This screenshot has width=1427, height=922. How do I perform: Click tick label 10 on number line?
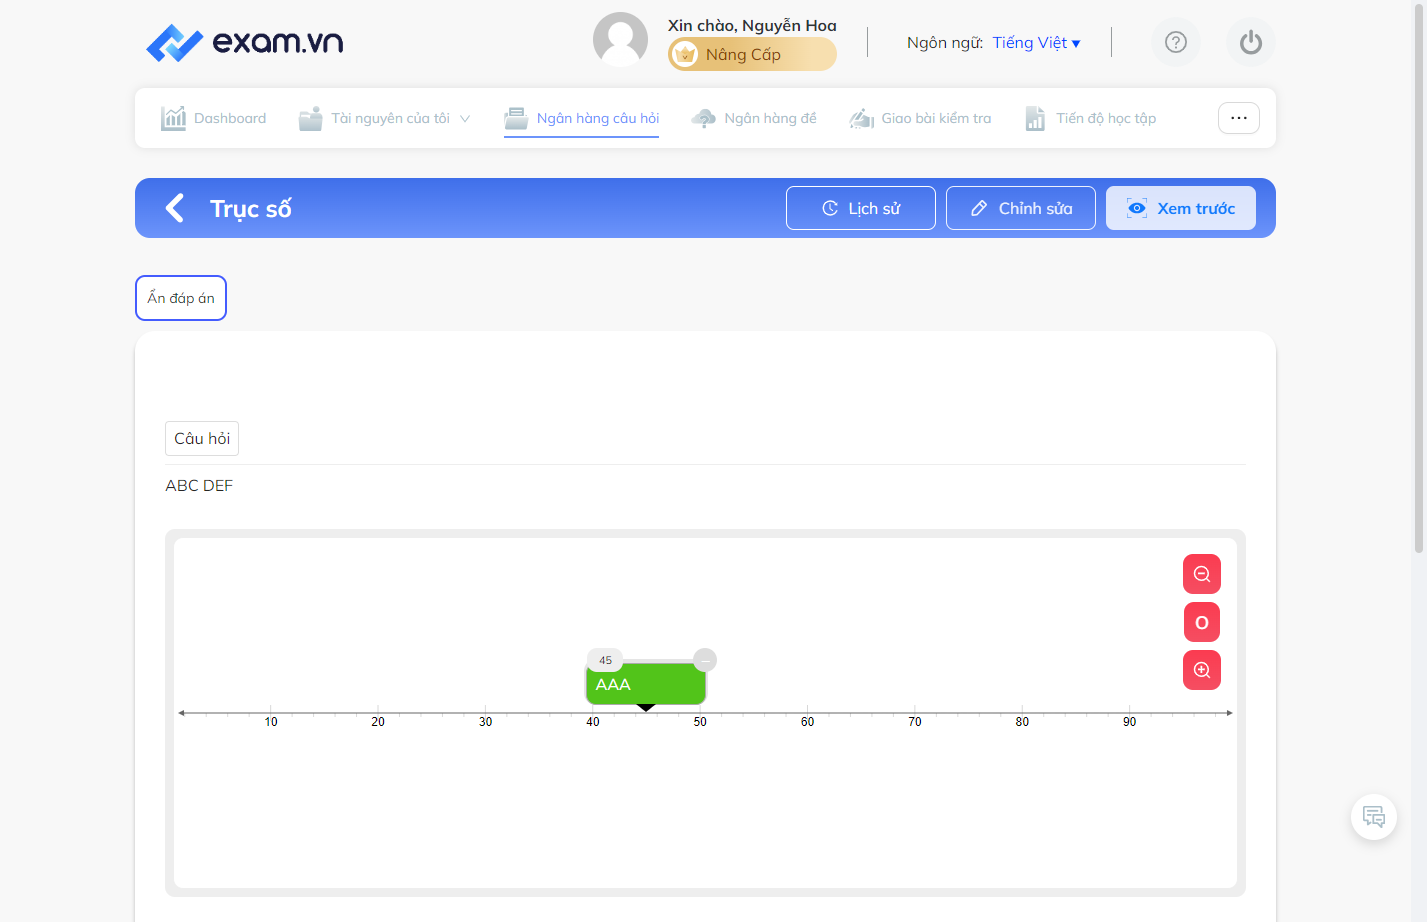pos(271,722)
